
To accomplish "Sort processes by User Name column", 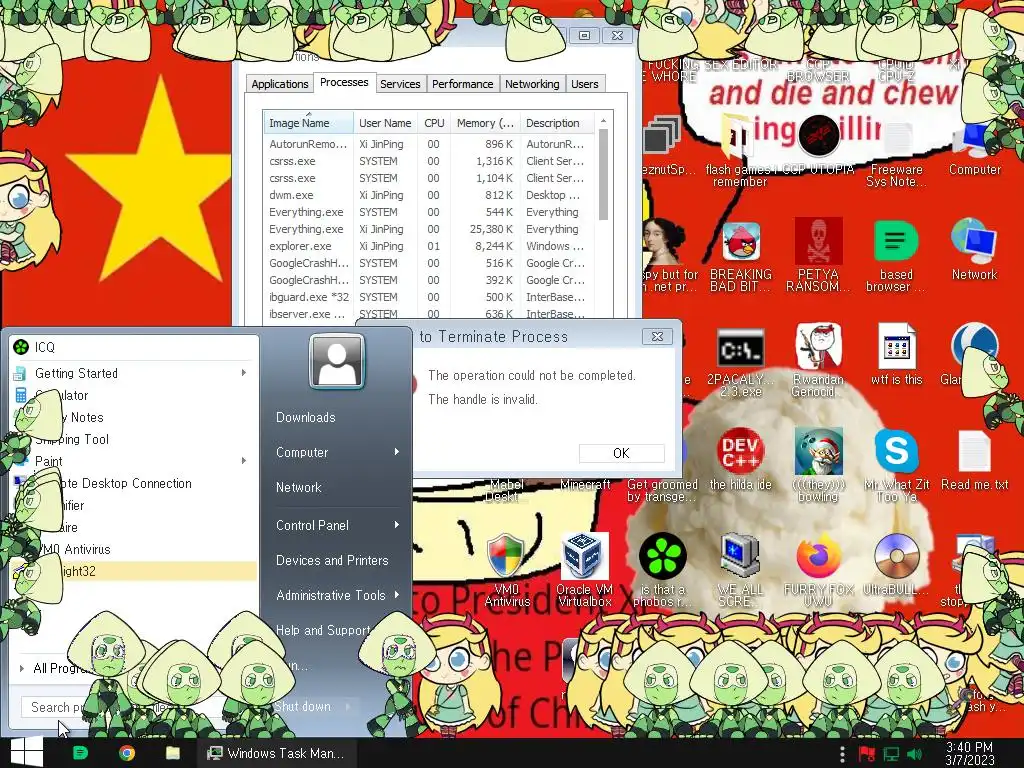I will click(x=385, y=123).
